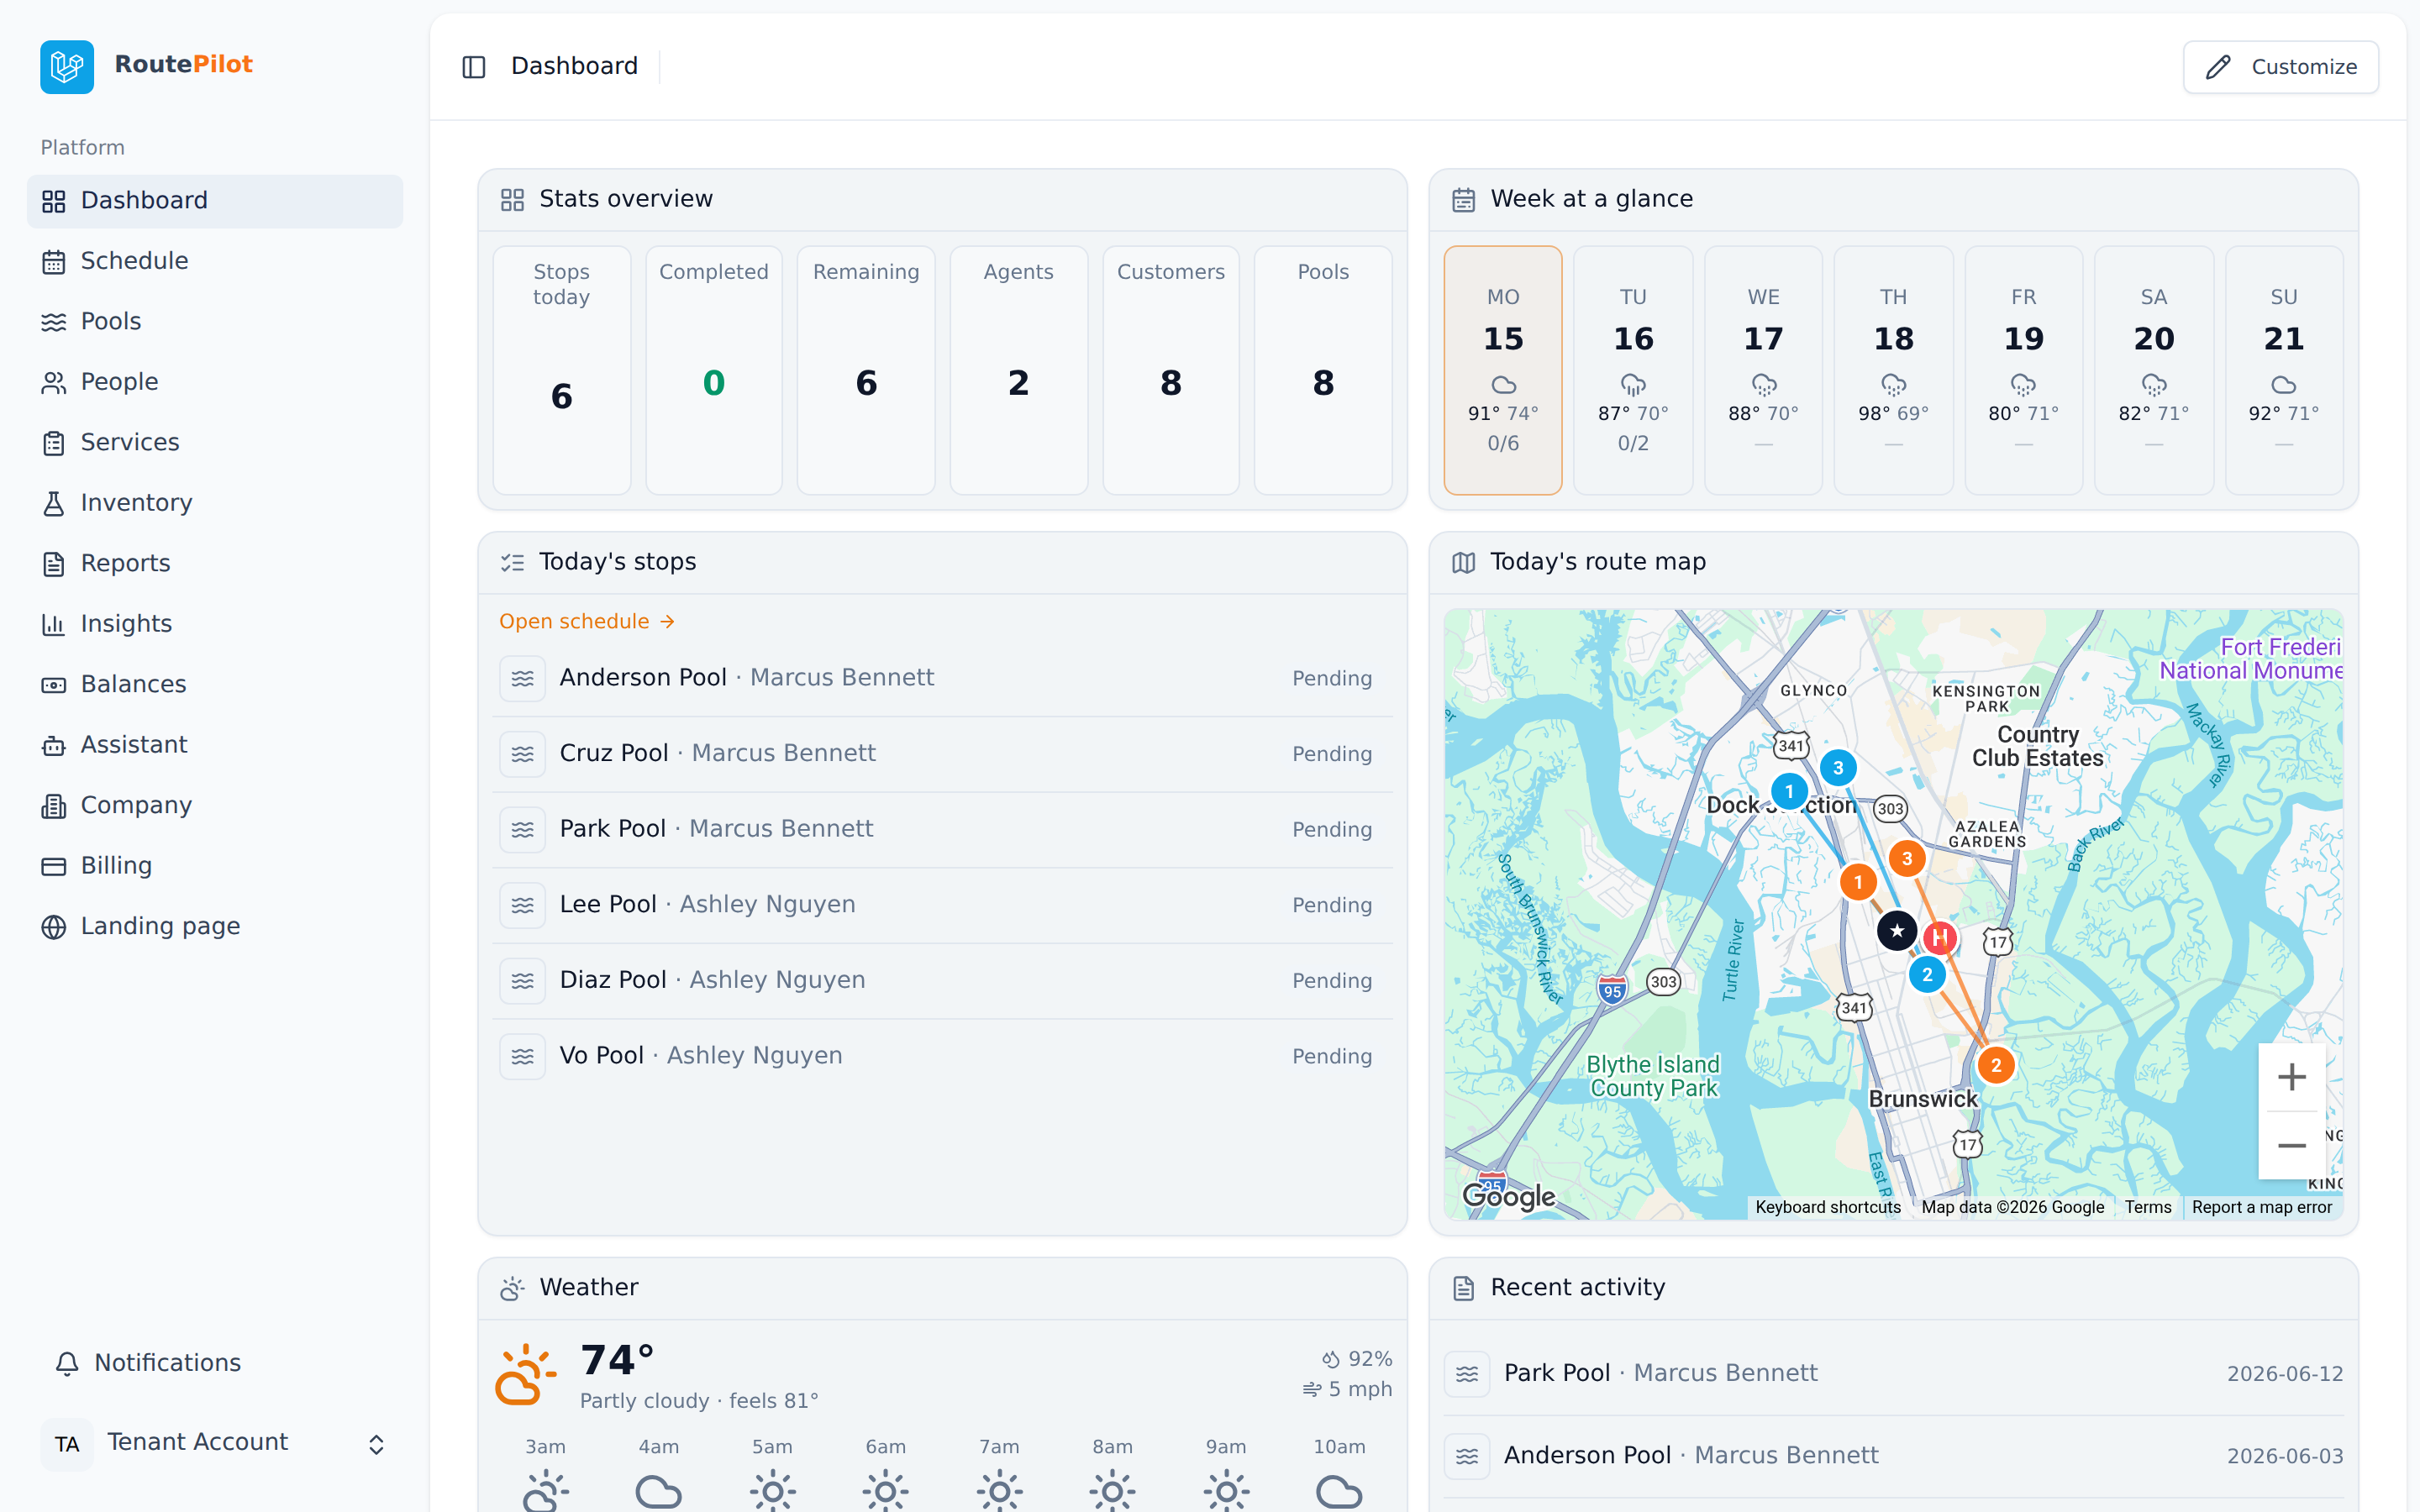Screen dimensions: 2420x1512
Task: Select Tuesday 16 day card
Action: pyautogui.click(x=1633, y=370)
